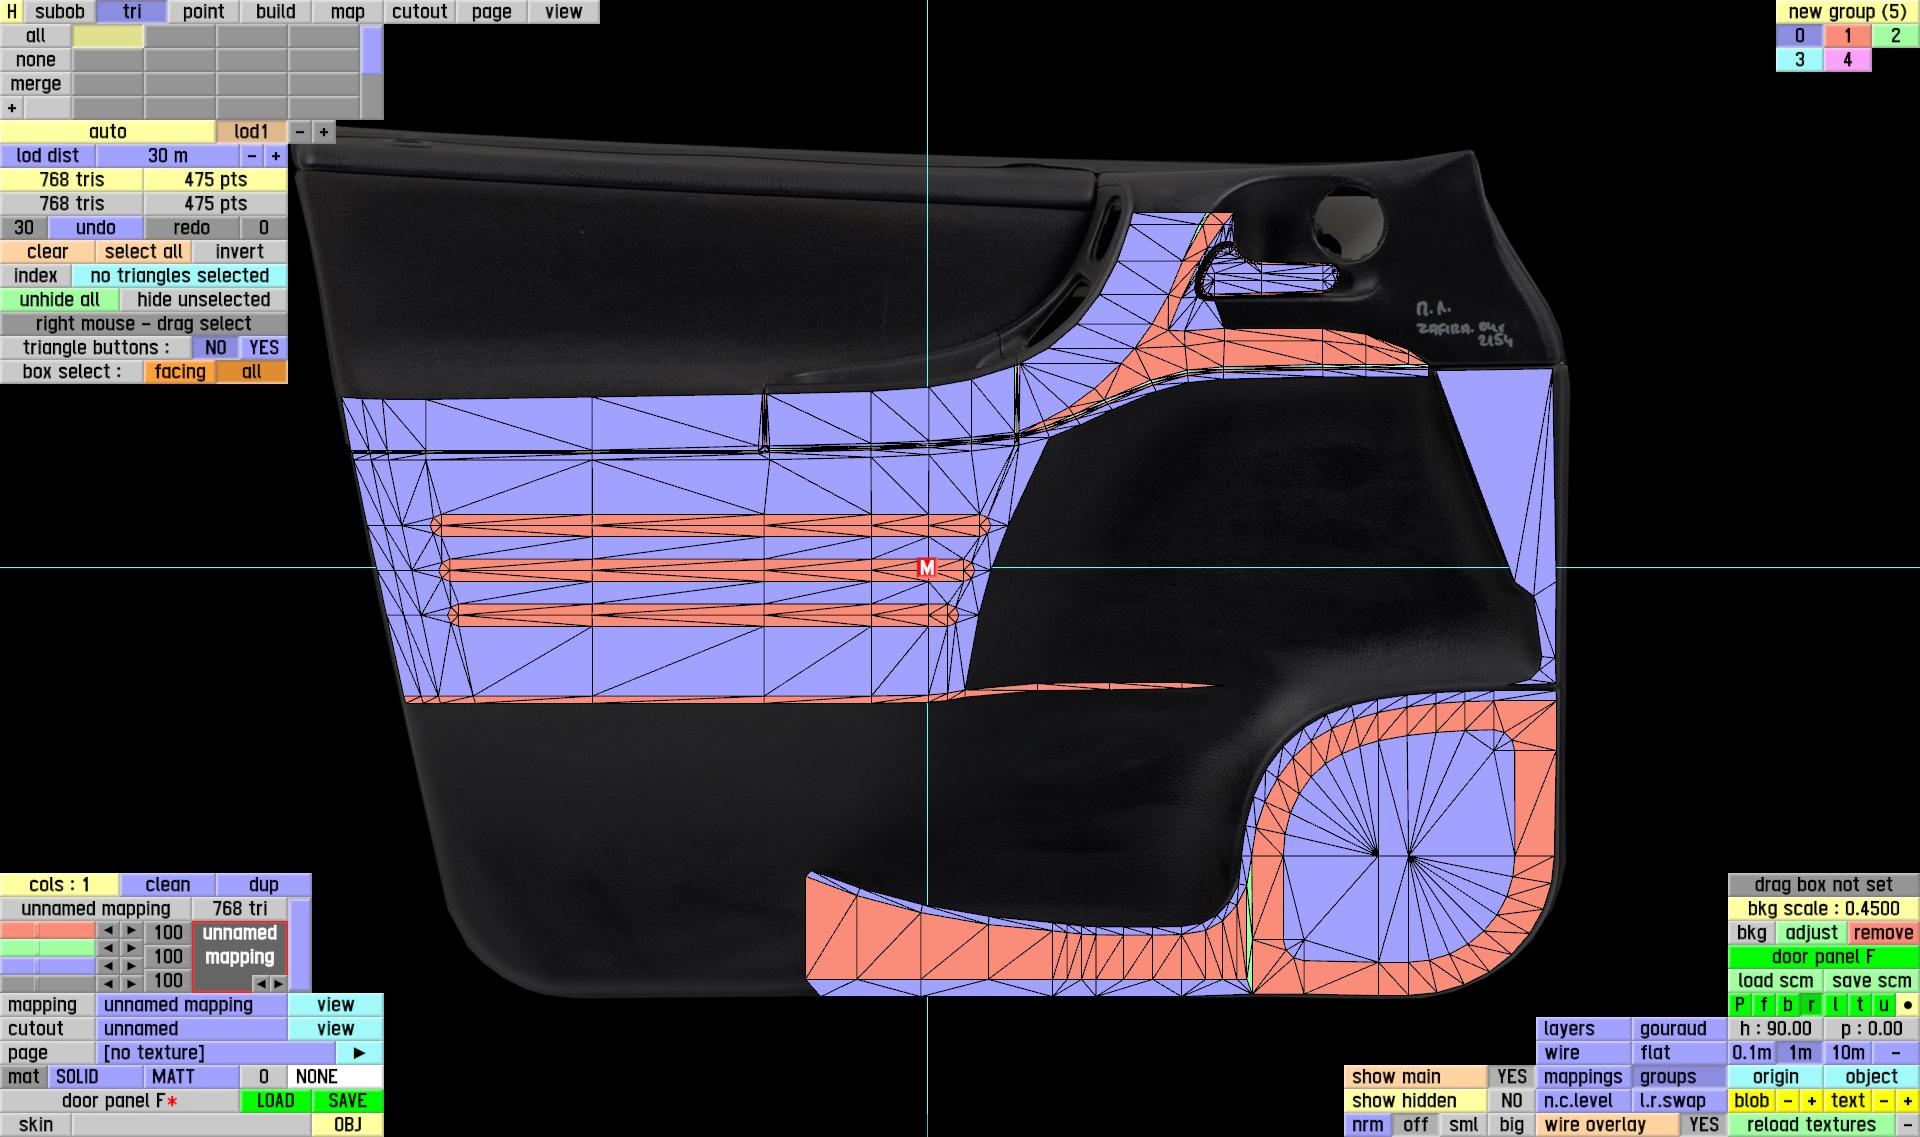The image size is (1920, 1137).
Task: Click the red M marker in viewport
Action: (926, 568)
